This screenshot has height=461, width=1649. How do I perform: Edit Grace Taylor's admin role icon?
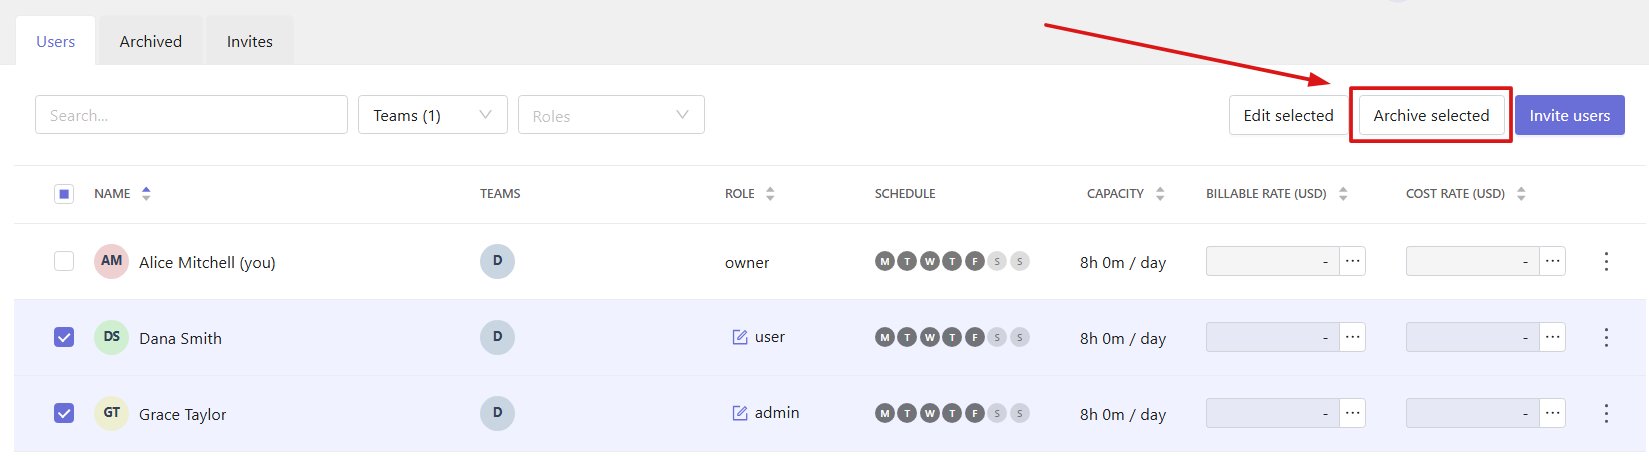coord(740,413)
